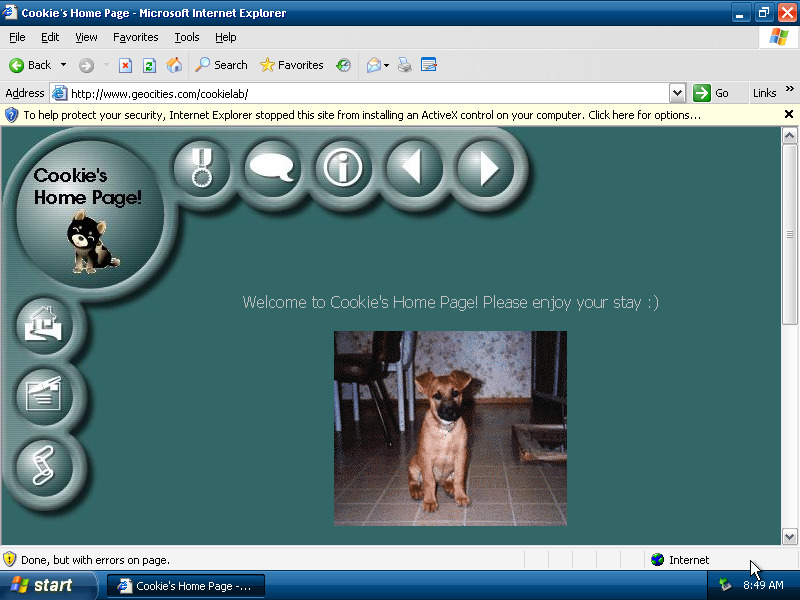Expand the Mail button dropdown
800x600 pixels.
(387, 65)
